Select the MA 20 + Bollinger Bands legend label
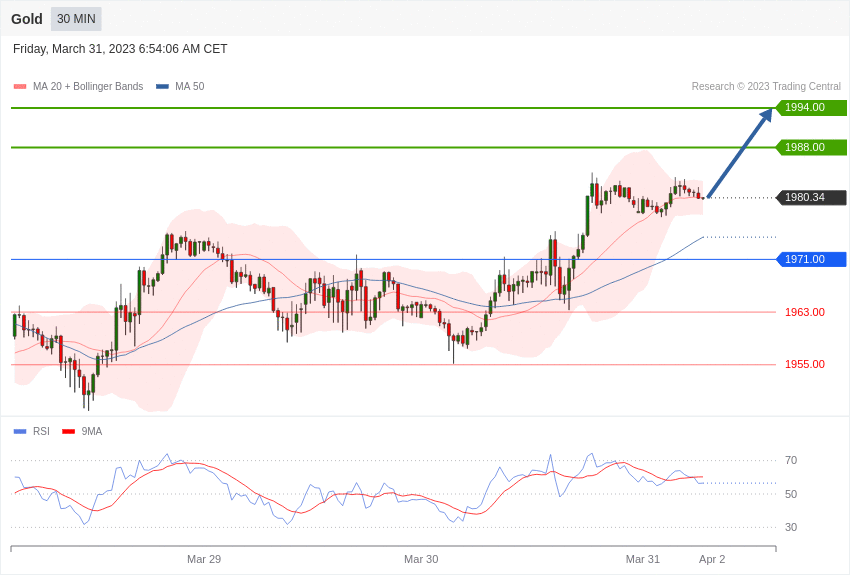 88,86
